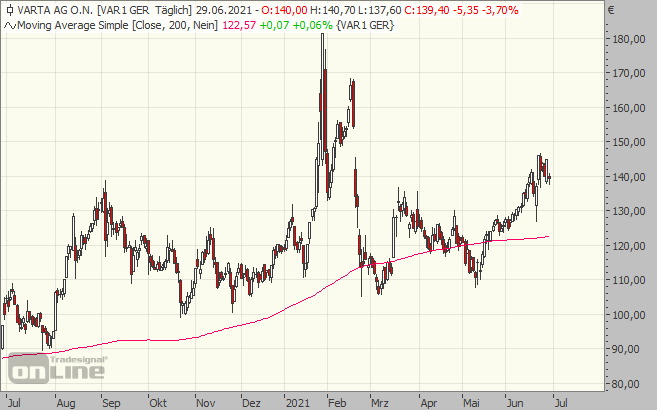This screenshot has height=410, width=657.
Task: Click the high value 'H:140,70'
Action: tap(332, 10)
